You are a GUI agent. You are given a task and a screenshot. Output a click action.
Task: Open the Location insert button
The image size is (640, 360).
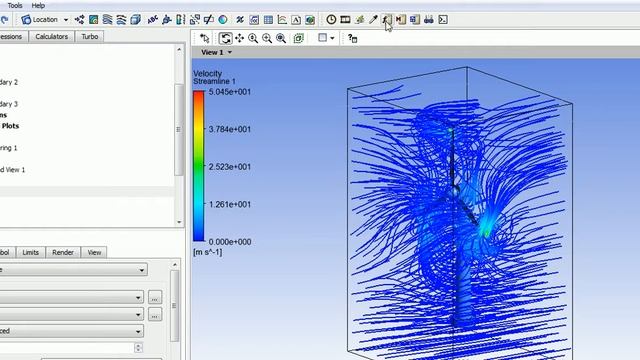tap(40, 20)
